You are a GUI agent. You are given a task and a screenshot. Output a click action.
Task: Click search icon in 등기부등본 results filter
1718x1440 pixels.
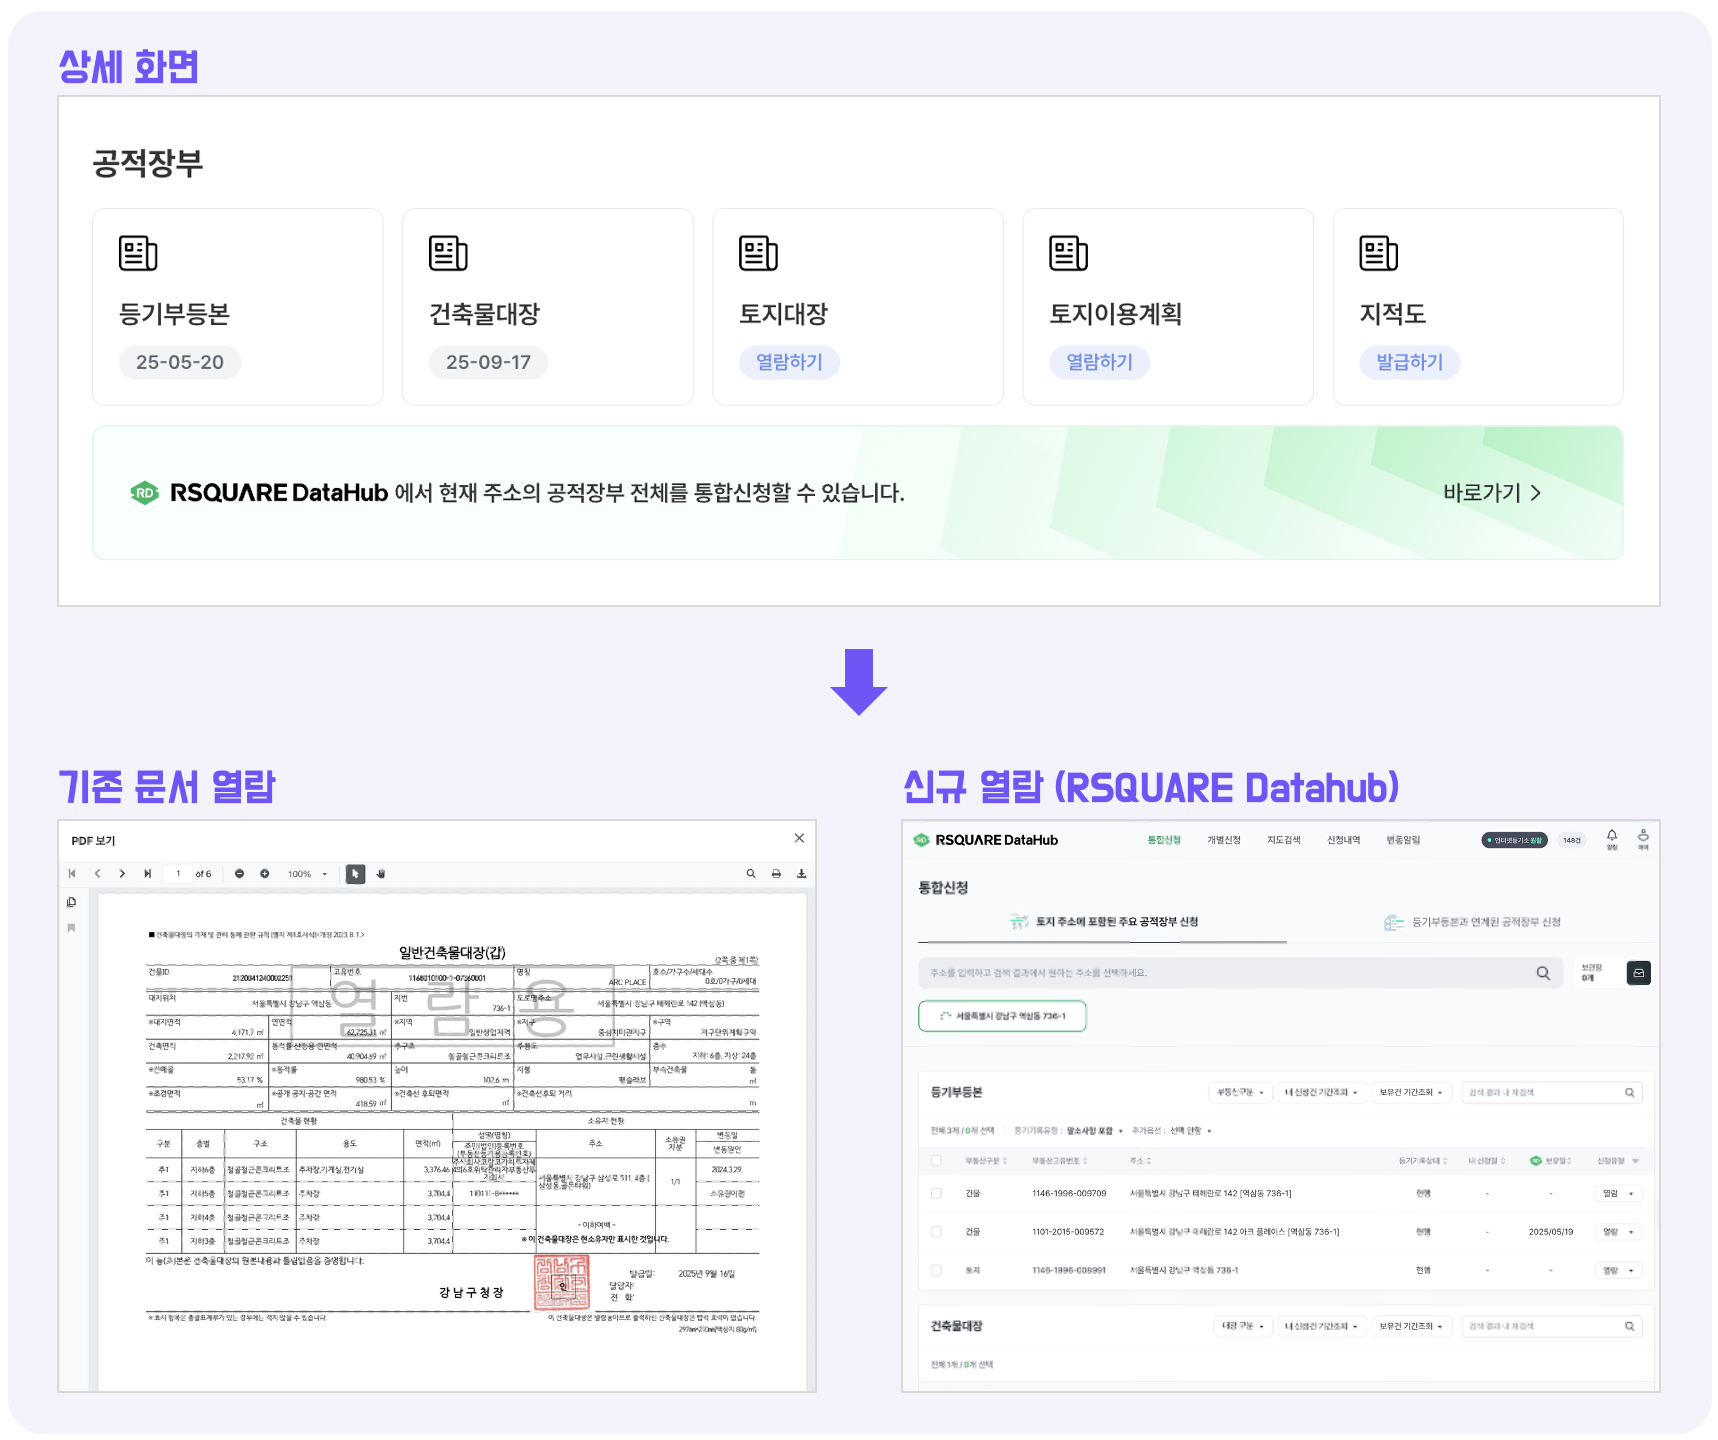point(1629,1093)
